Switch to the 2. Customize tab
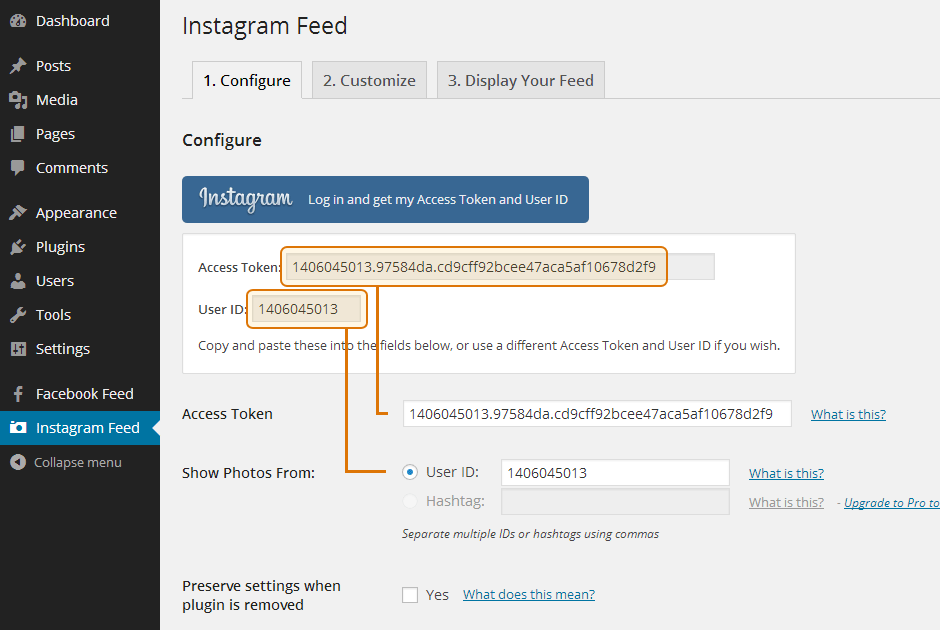Image resolution: width=940 pixels, height=630 pixels. click(369, 81)
